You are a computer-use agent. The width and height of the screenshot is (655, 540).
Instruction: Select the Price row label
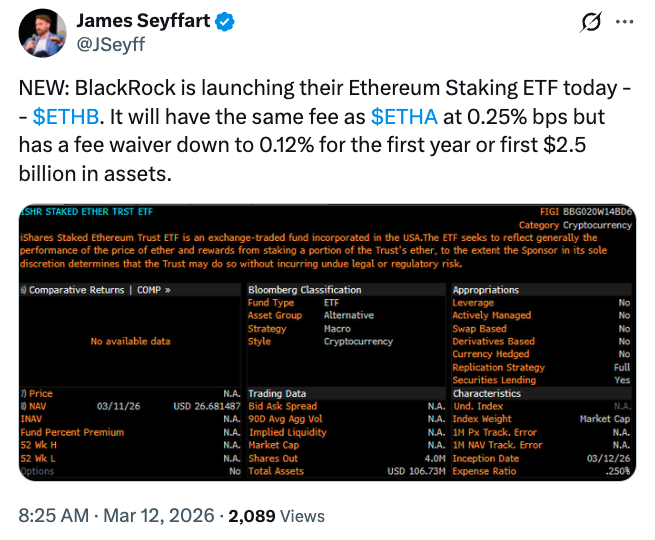40,394
